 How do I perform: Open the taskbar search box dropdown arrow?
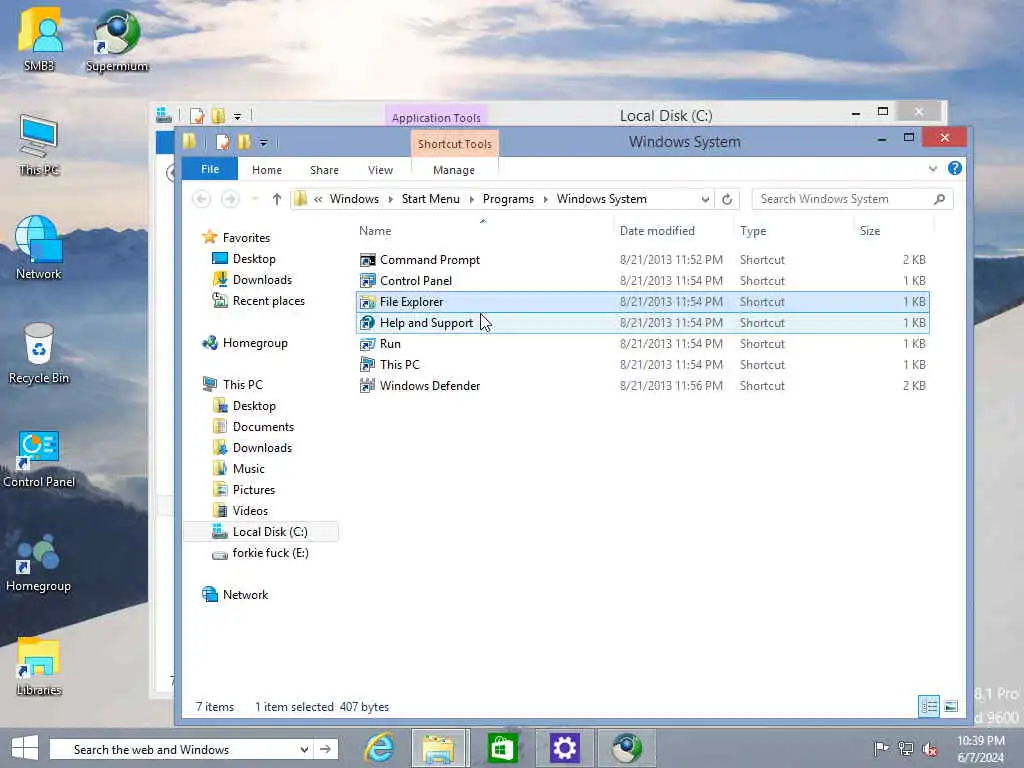coord(304,749)
